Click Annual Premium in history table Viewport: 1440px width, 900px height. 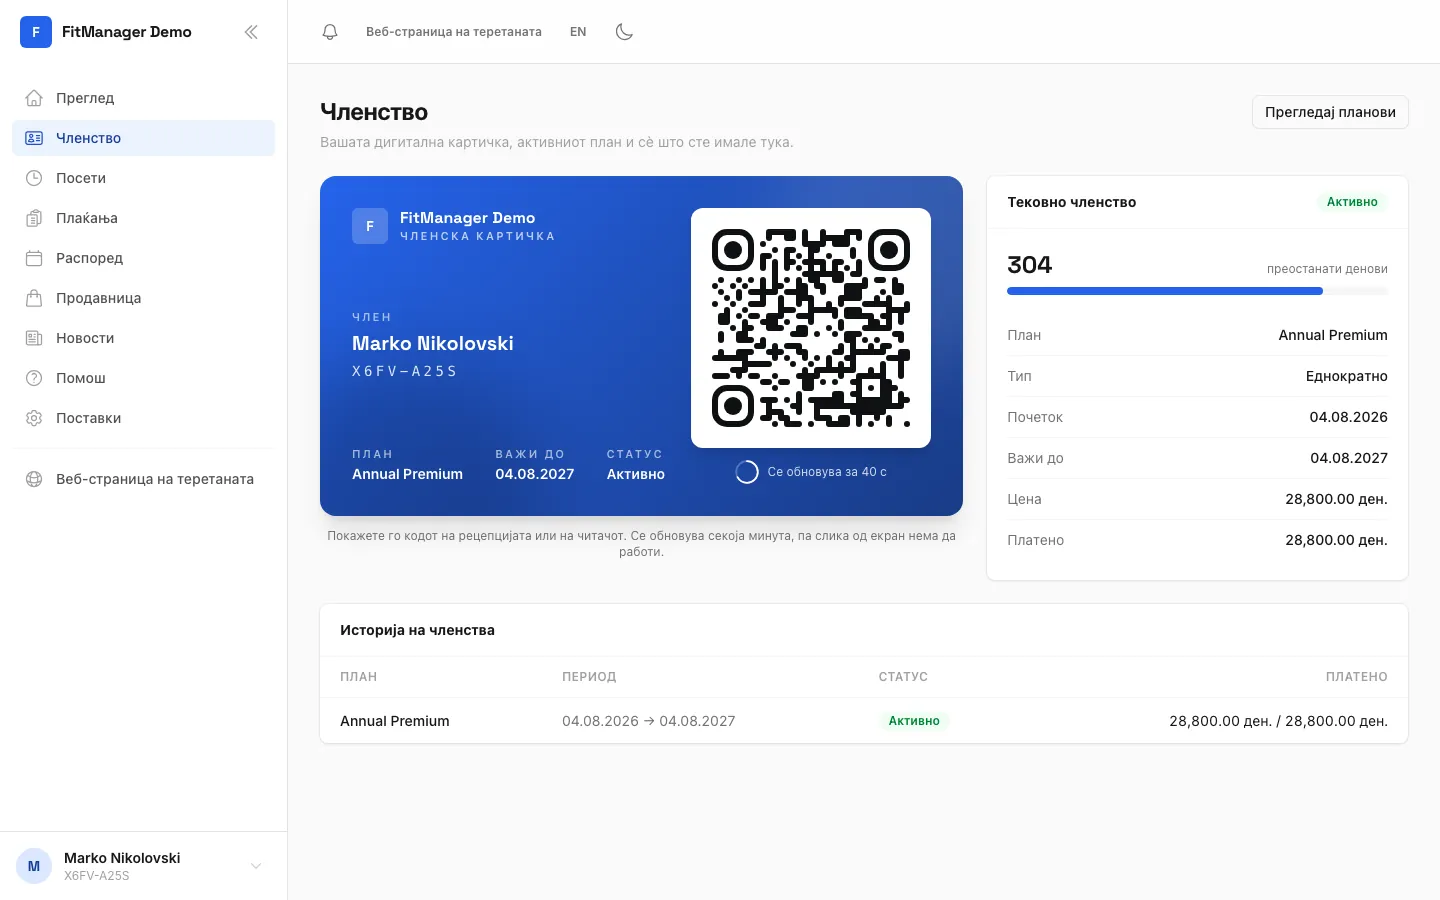[395, 721]
